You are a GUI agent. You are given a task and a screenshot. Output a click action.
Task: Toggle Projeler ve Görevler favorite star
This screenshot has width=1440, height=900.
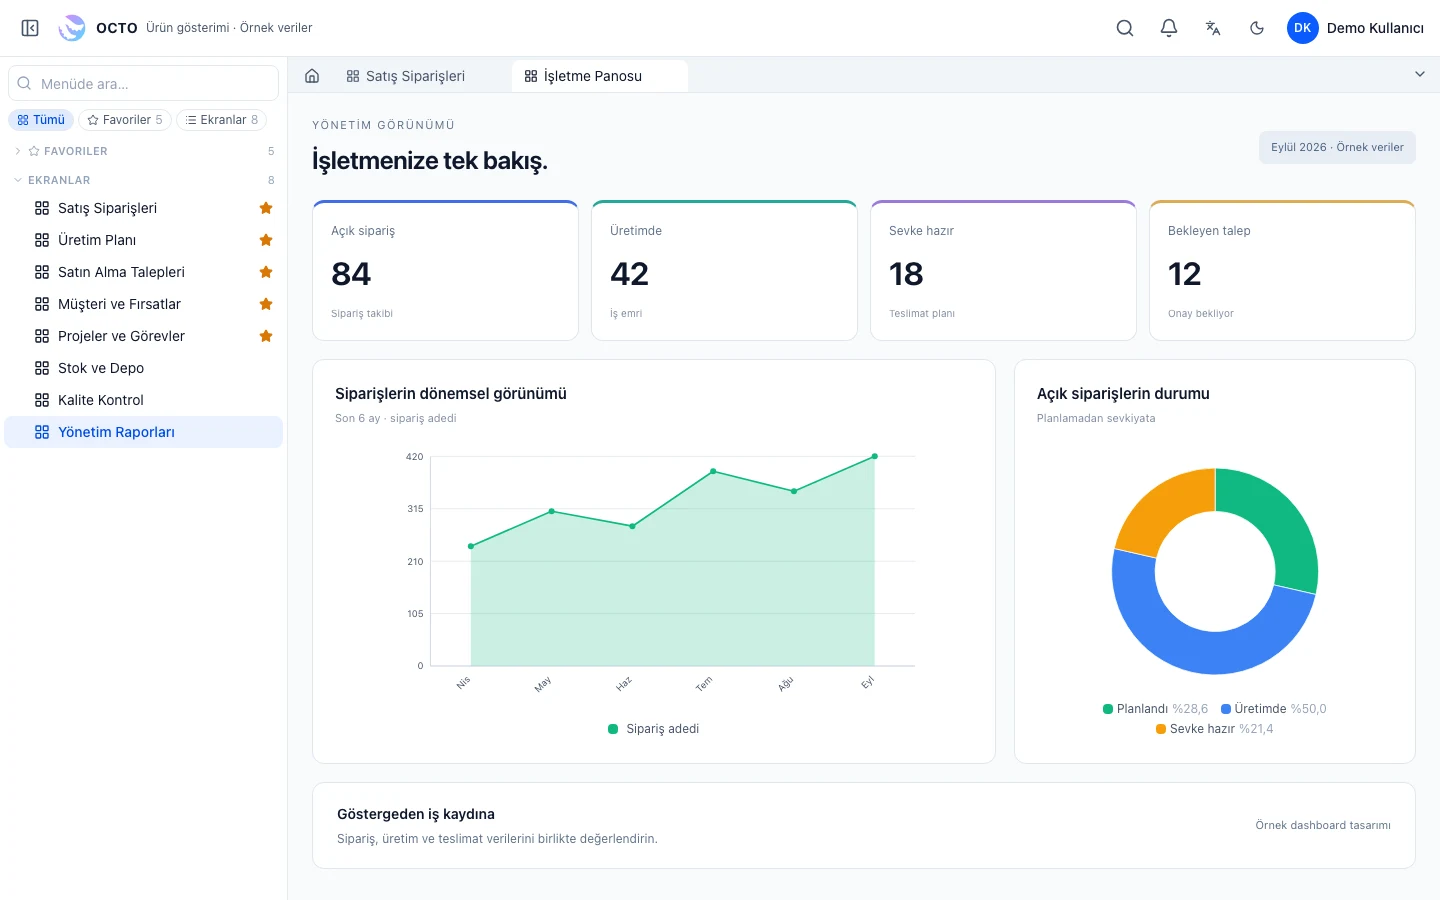tap(266, 336)
